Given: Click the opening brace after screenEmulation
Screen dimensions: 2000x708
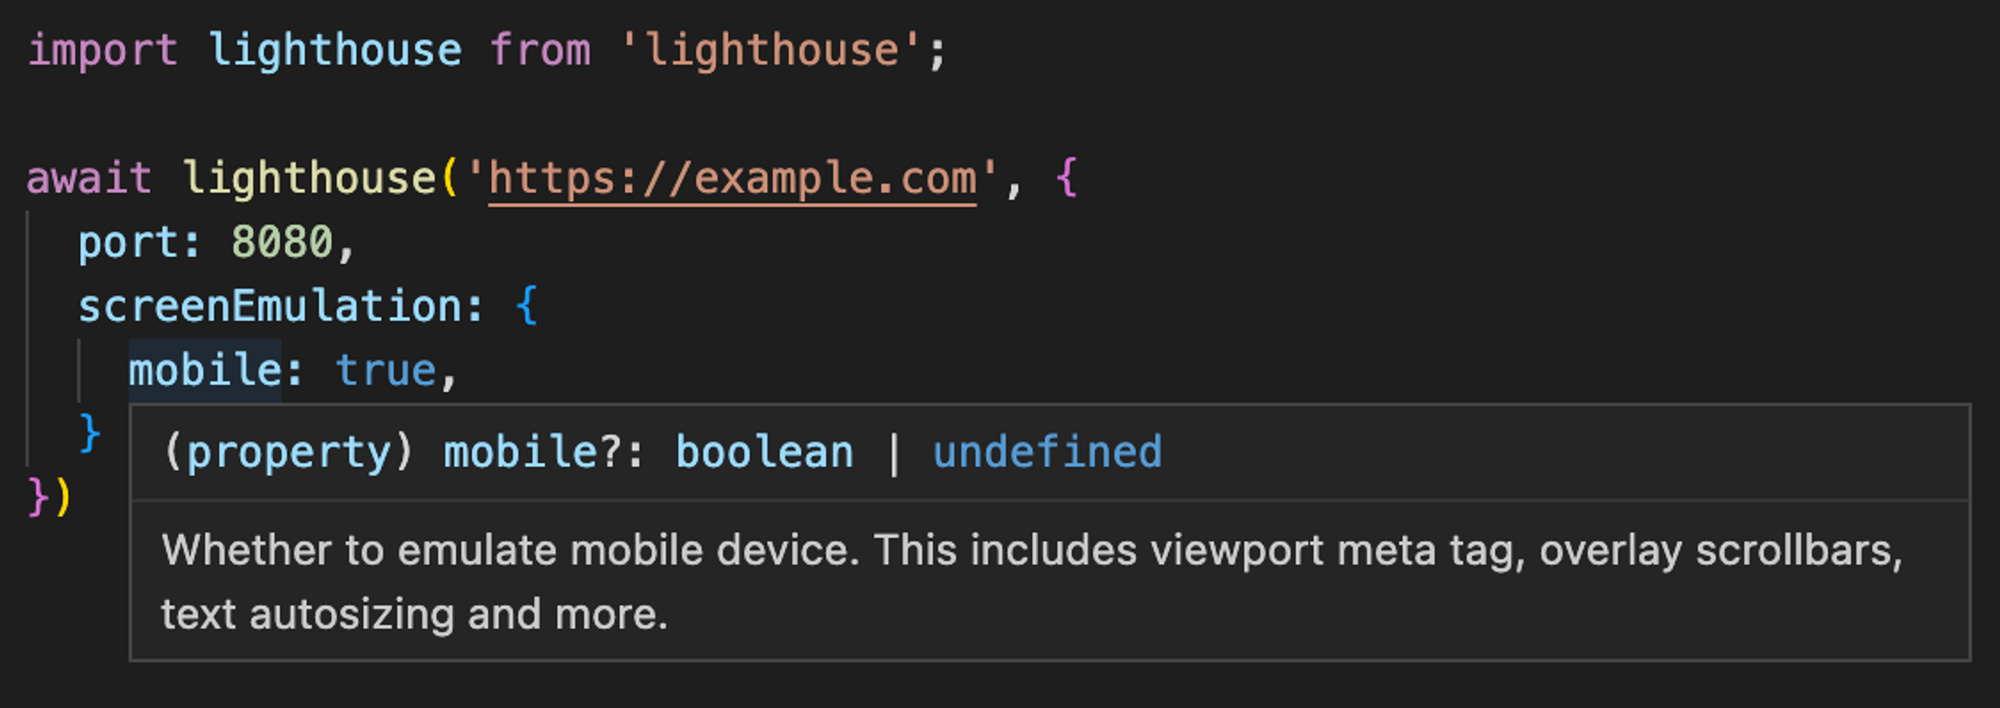Looking at the screenshot, I should pos(527,307).
